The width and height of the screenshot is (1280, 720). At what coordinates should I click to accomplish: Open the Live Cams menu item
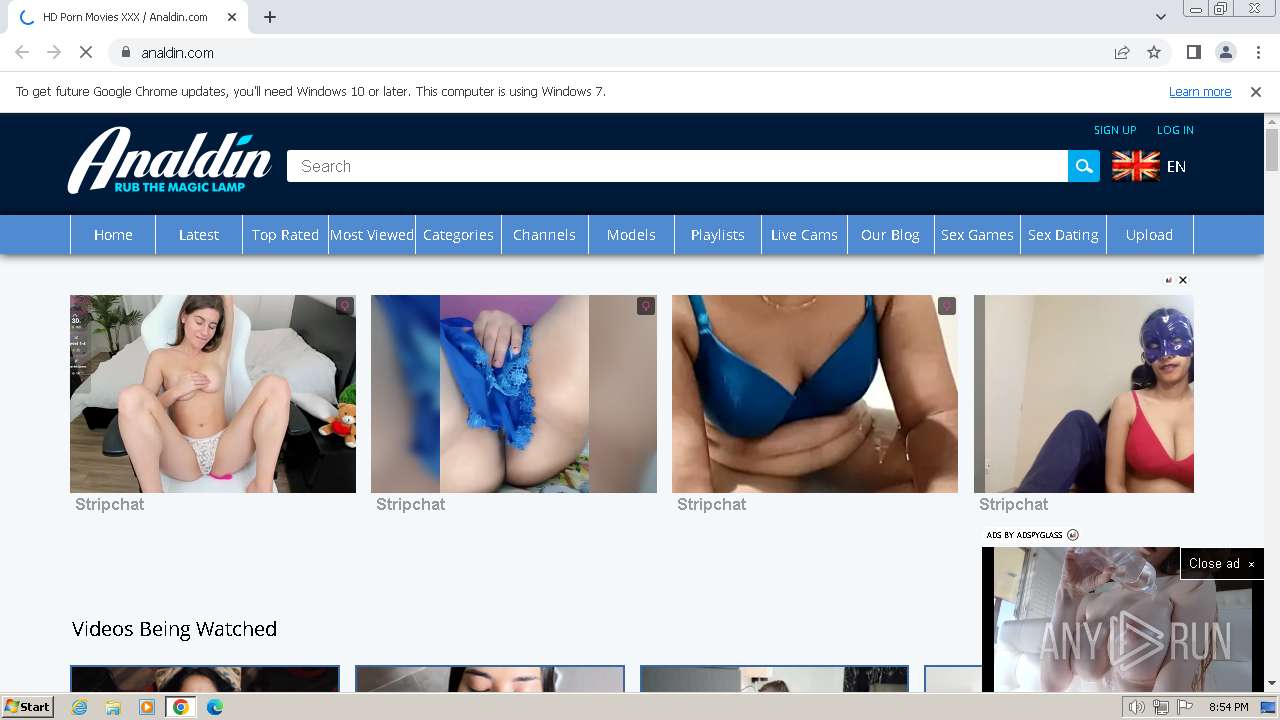pos(804,235)
